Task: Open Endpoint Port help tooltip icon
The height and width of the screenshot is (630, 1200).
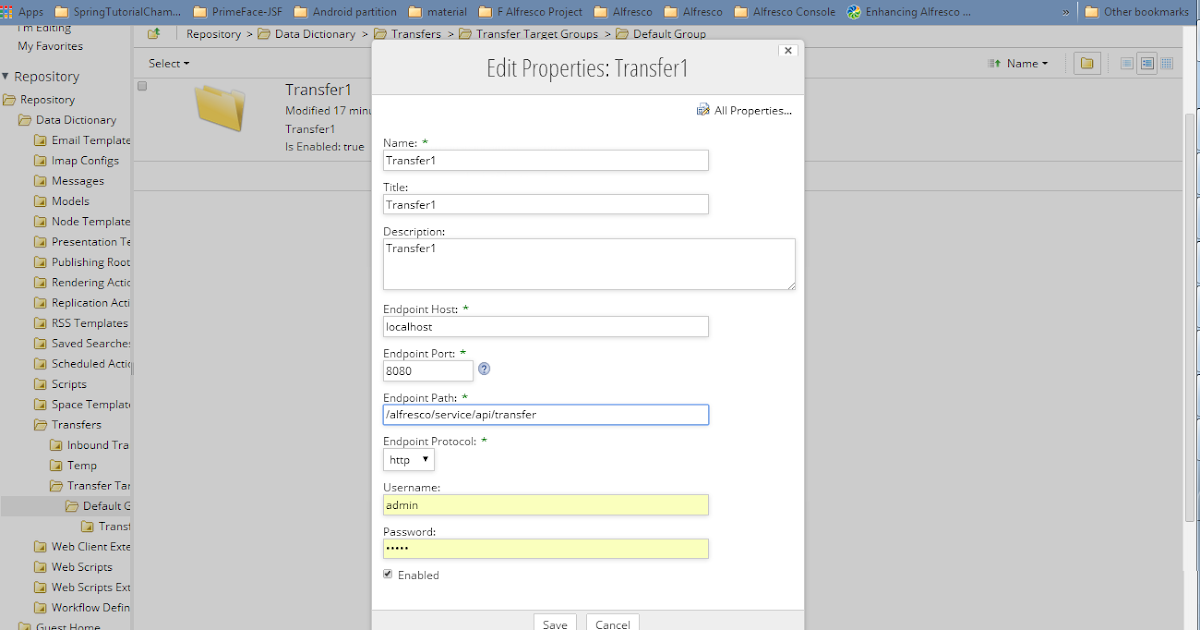Action: point(484,369)
